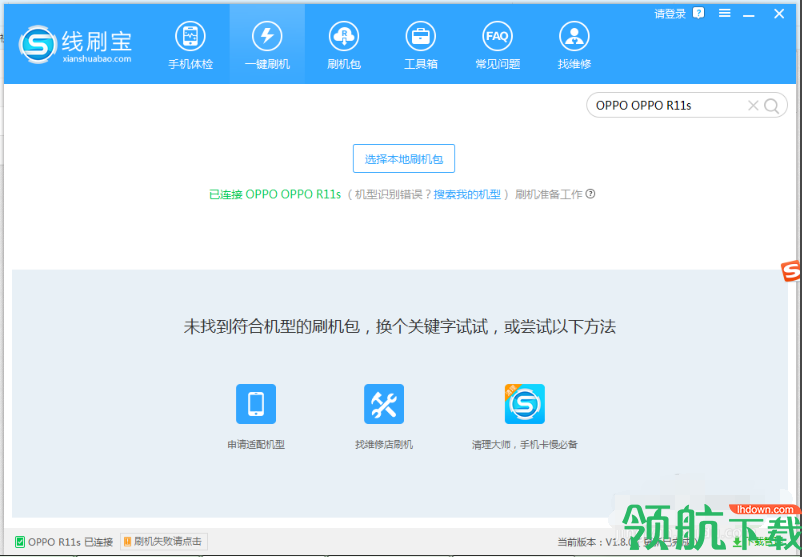Click the 清理大师 app icon
This screenshot has height=557, width=802.
click(x=525, y=404)
